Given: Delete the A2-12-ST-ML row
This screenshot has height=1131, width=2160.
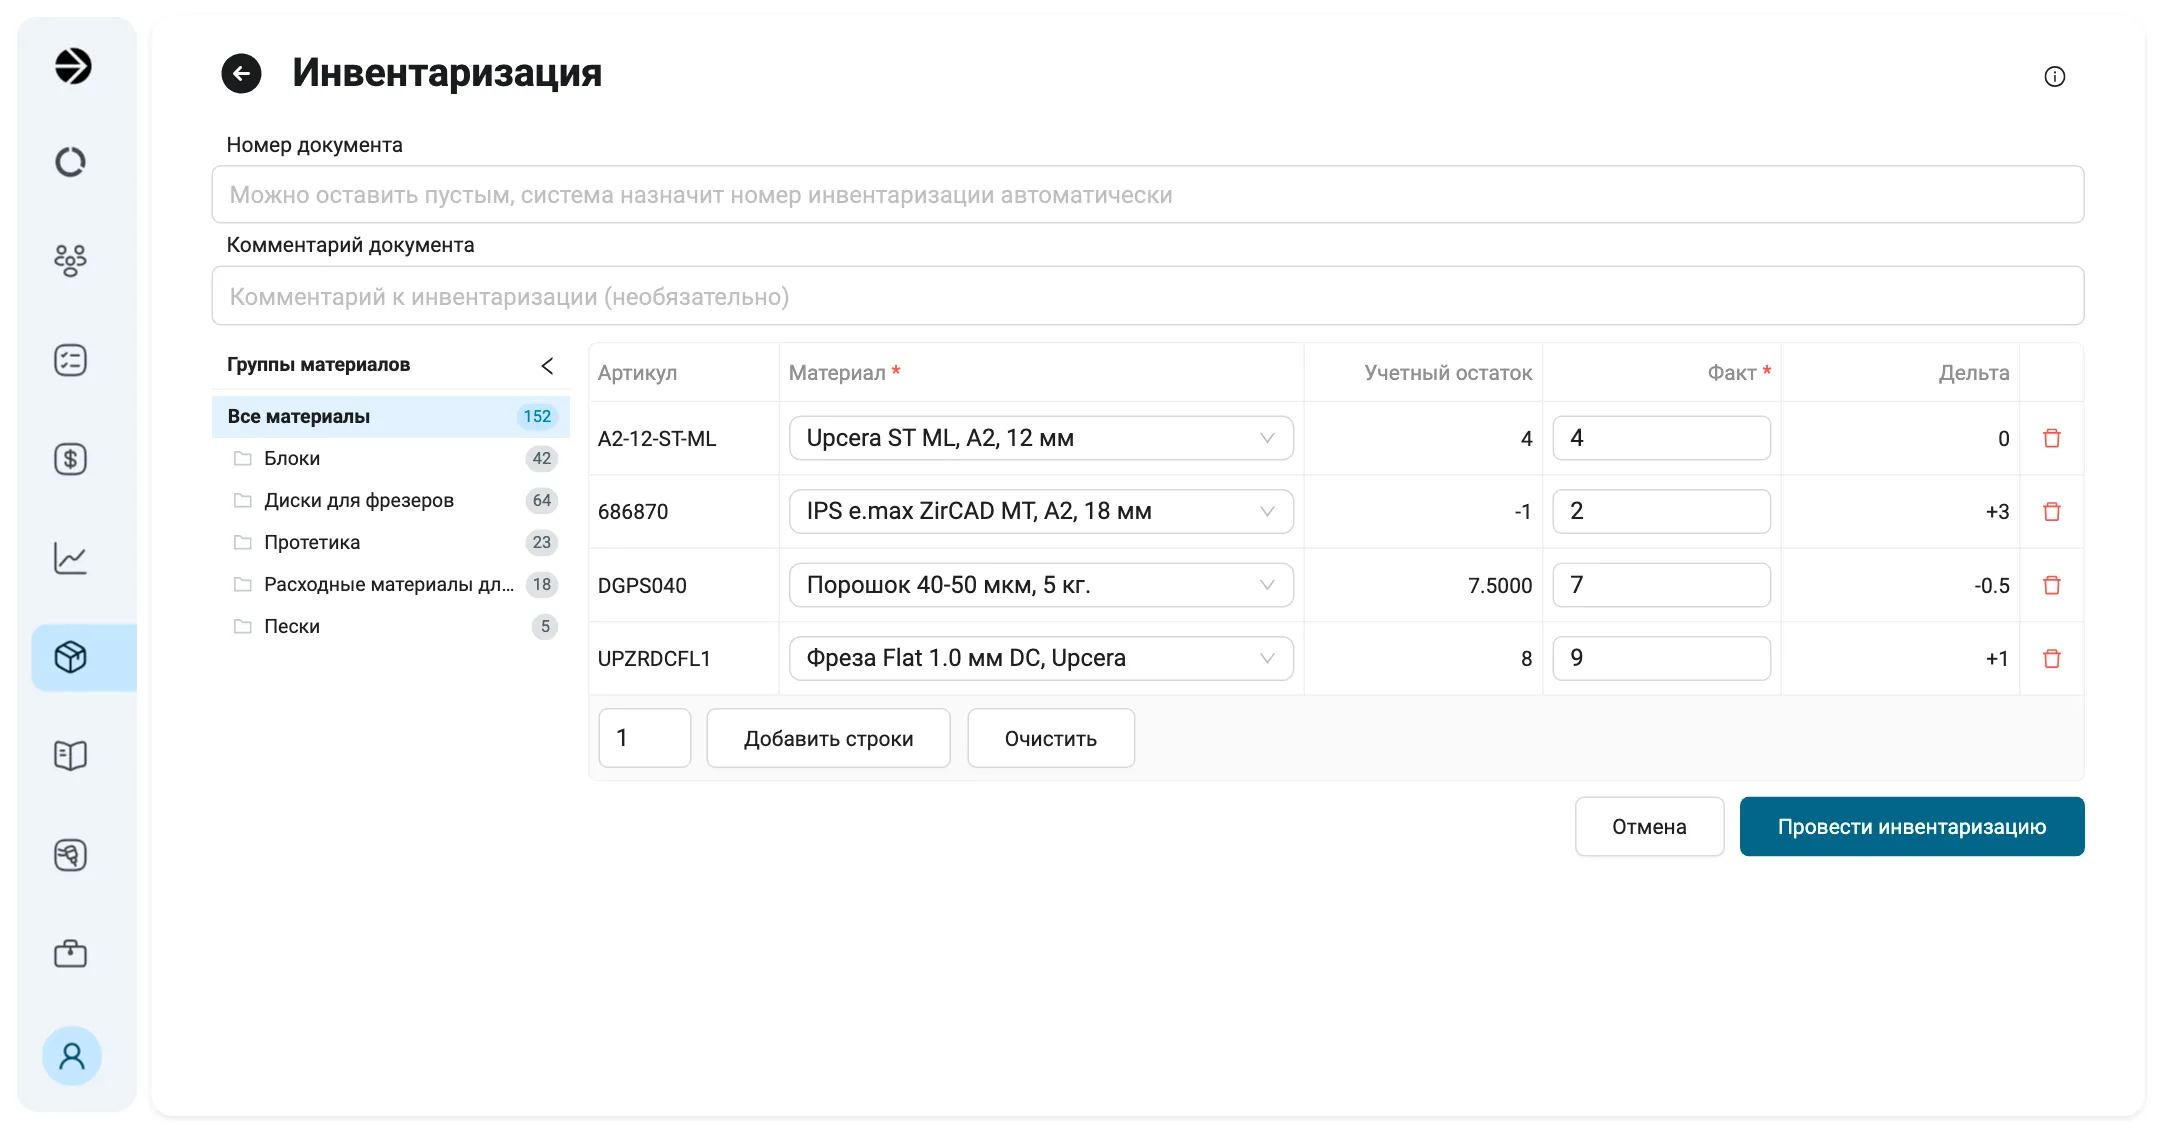Looking at the screenshot, I should pyautogui.click(x=2052, y=438).
